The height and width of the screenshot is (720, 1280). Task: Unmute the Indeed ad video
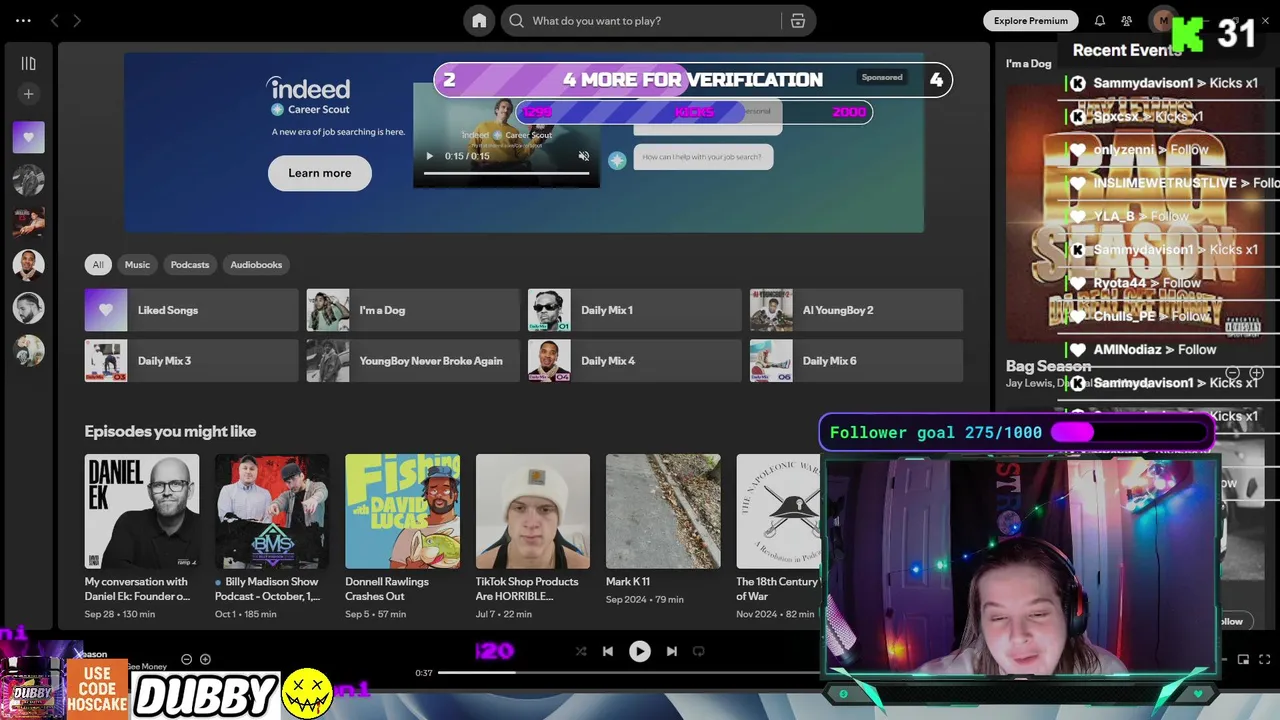584,156
